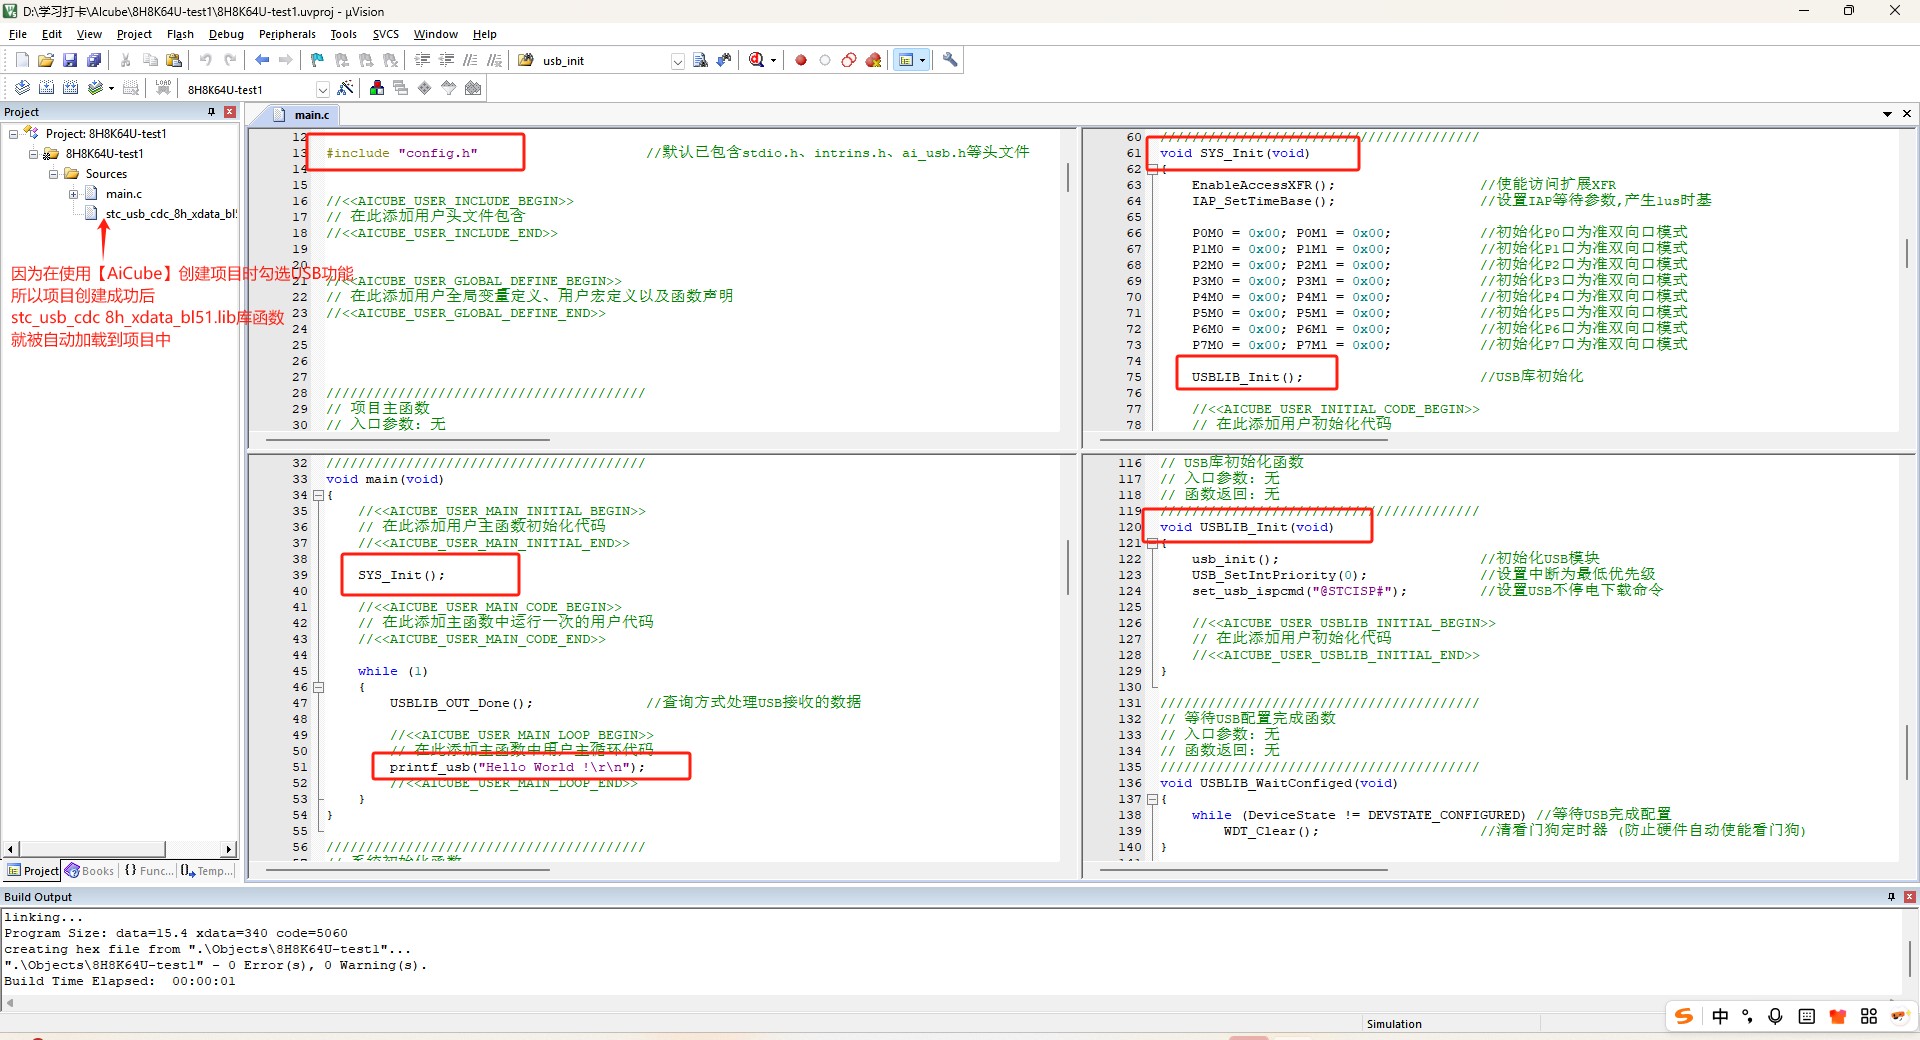The width and height of the screenshot is (1920, 1040).
Task: Close the active editor tab
Action: click(x=1907, y=114)
